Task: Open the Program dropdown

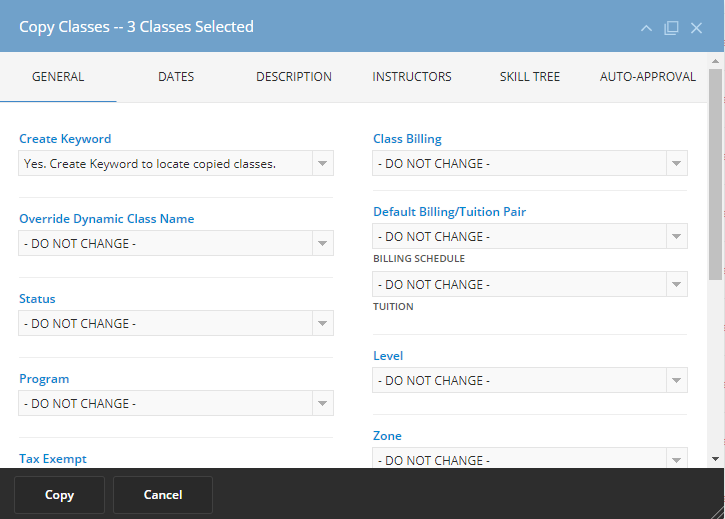Action: click(x=176, y=403)
